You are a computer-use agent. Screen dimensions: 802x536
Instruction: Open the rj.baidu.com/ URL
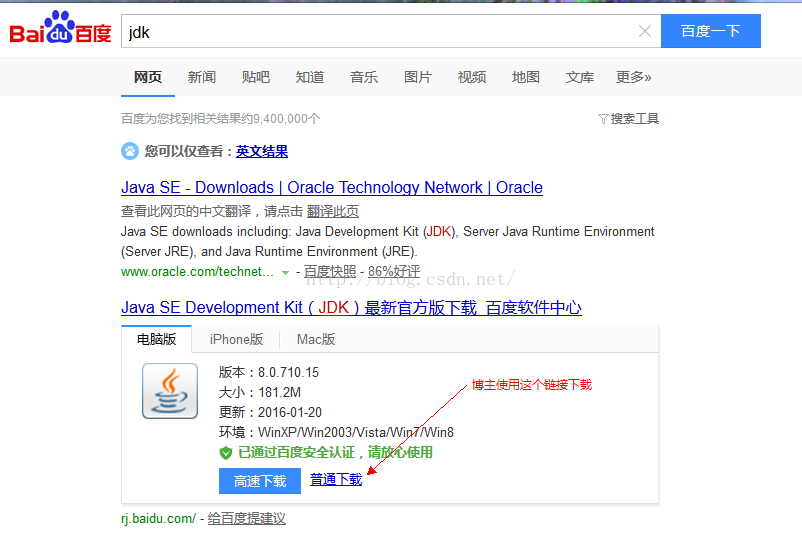click(x=159, y=519)
